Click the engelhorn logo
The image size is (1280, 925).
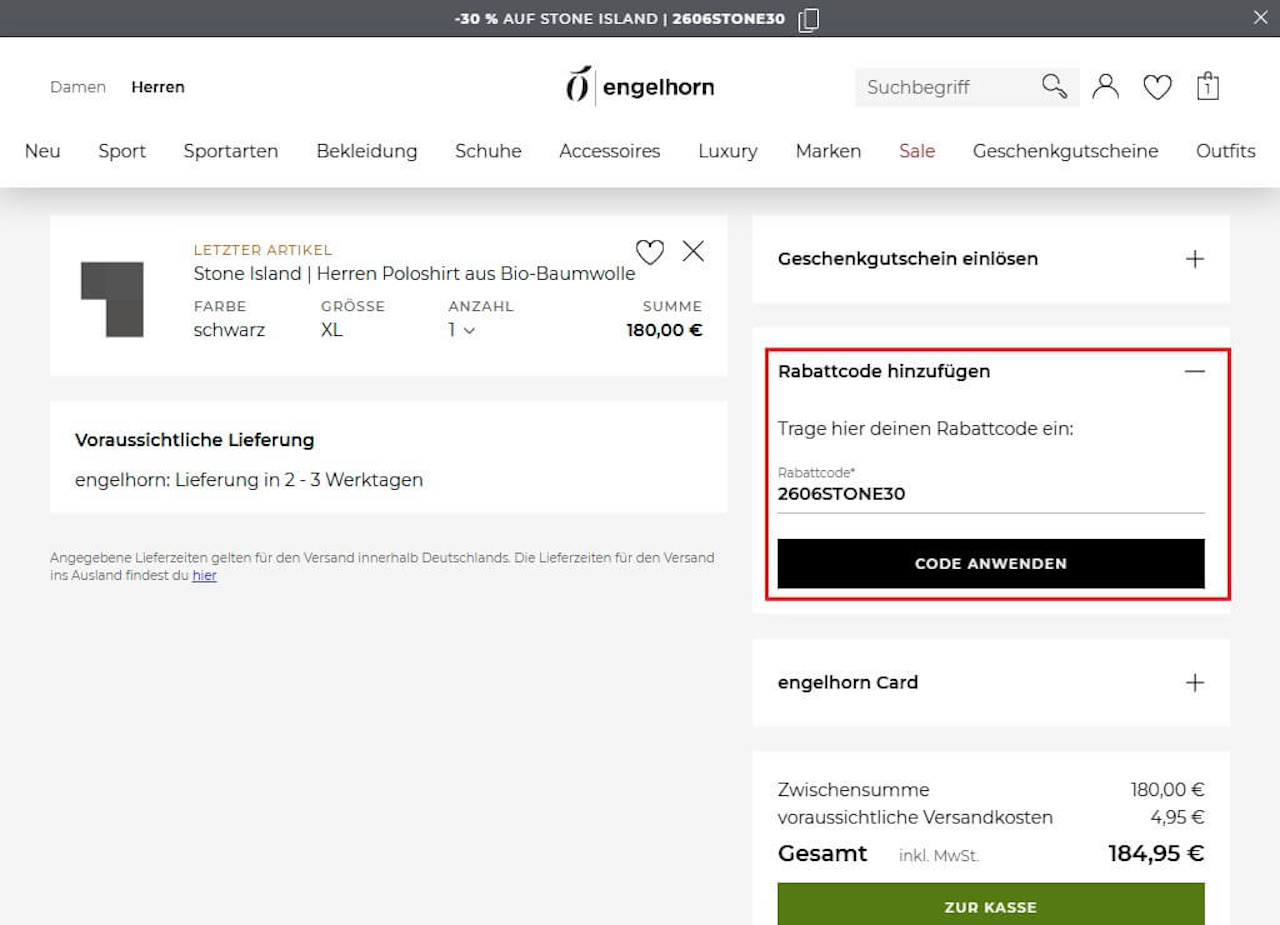click(x=640, y=86)
